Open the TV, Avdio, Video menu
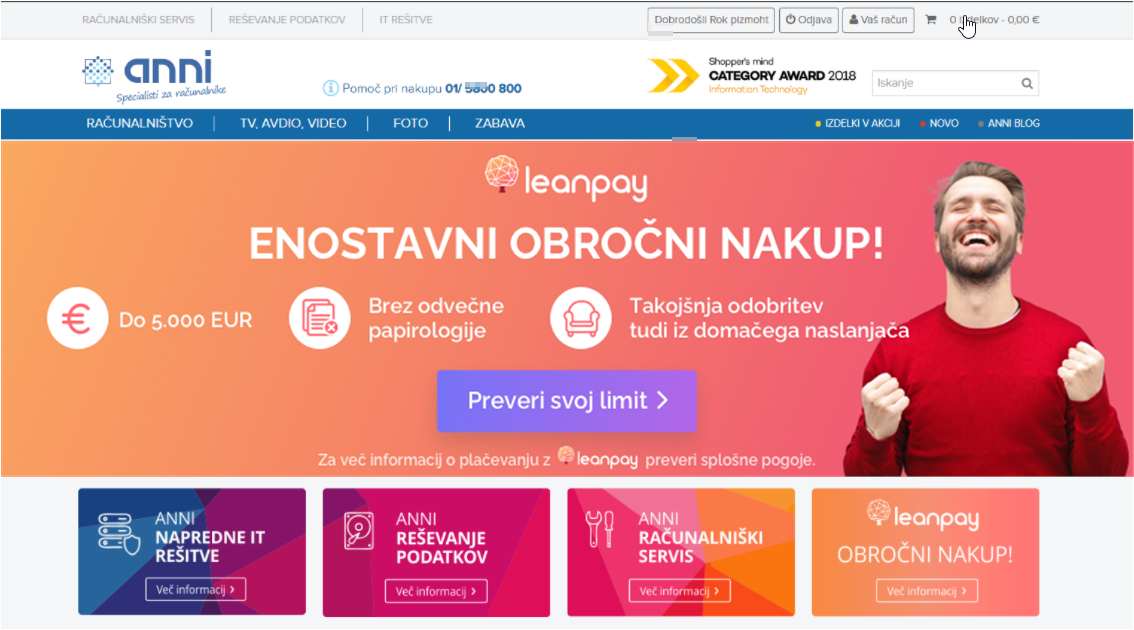Image resolution: width=1134 pixels, height=630 pixels. (293, 124)
